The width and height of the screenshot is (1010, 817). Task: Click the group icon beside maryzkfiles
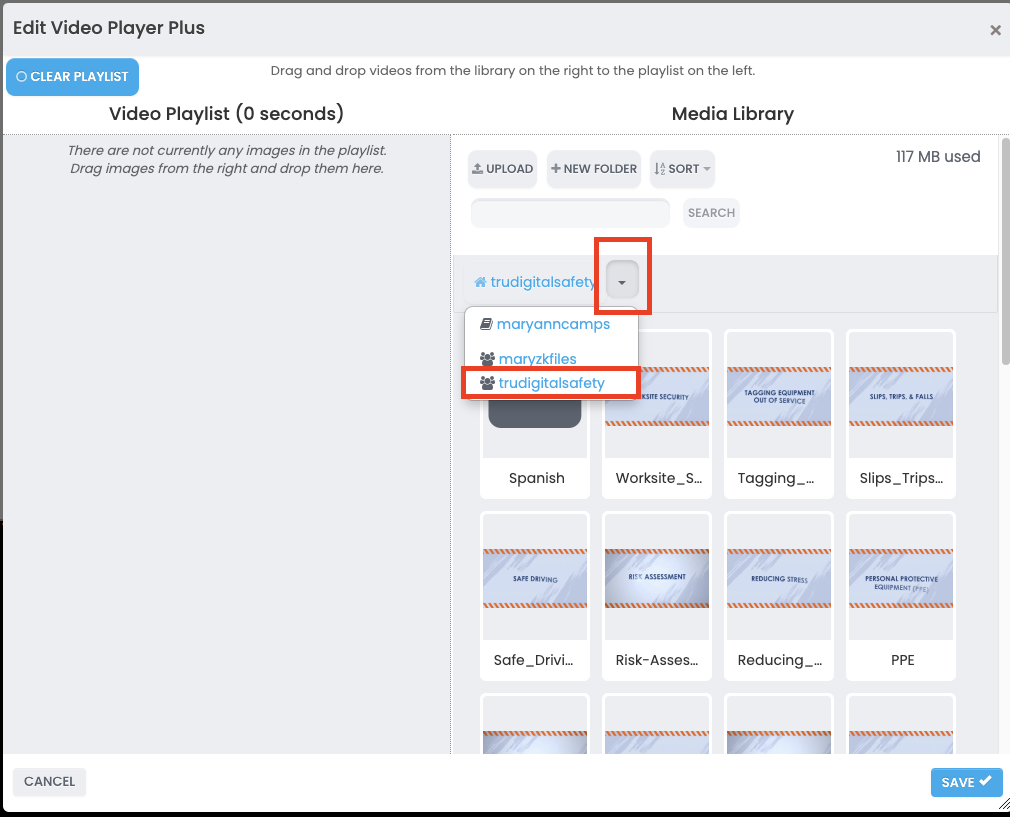click(488, 358)
